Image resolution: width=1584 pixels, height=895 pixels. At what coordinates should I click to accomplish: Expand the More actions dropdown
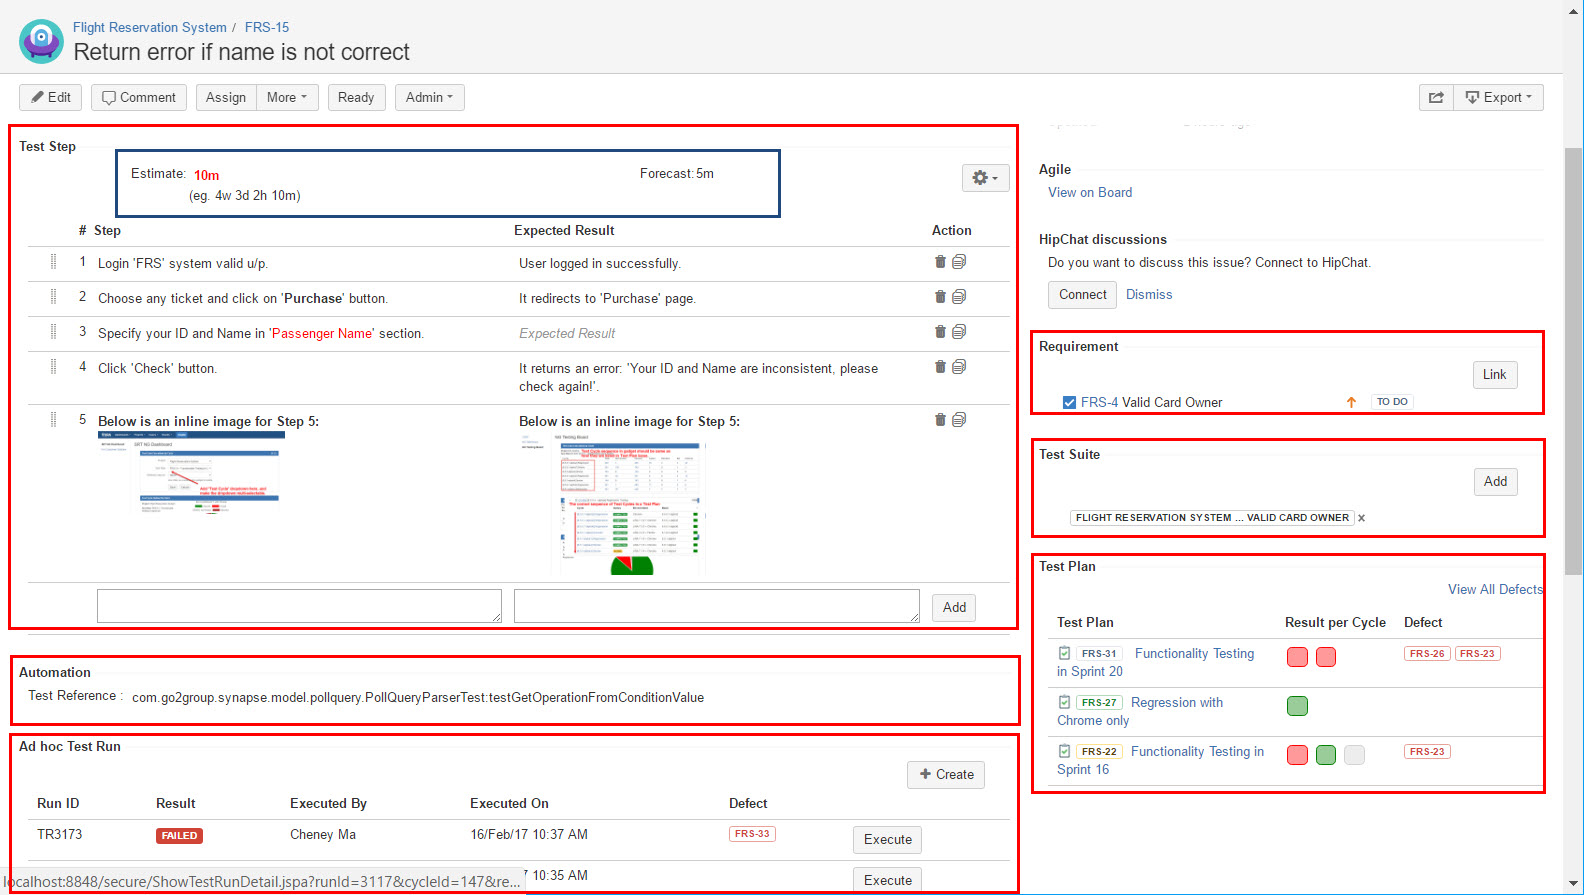[287, 97]
